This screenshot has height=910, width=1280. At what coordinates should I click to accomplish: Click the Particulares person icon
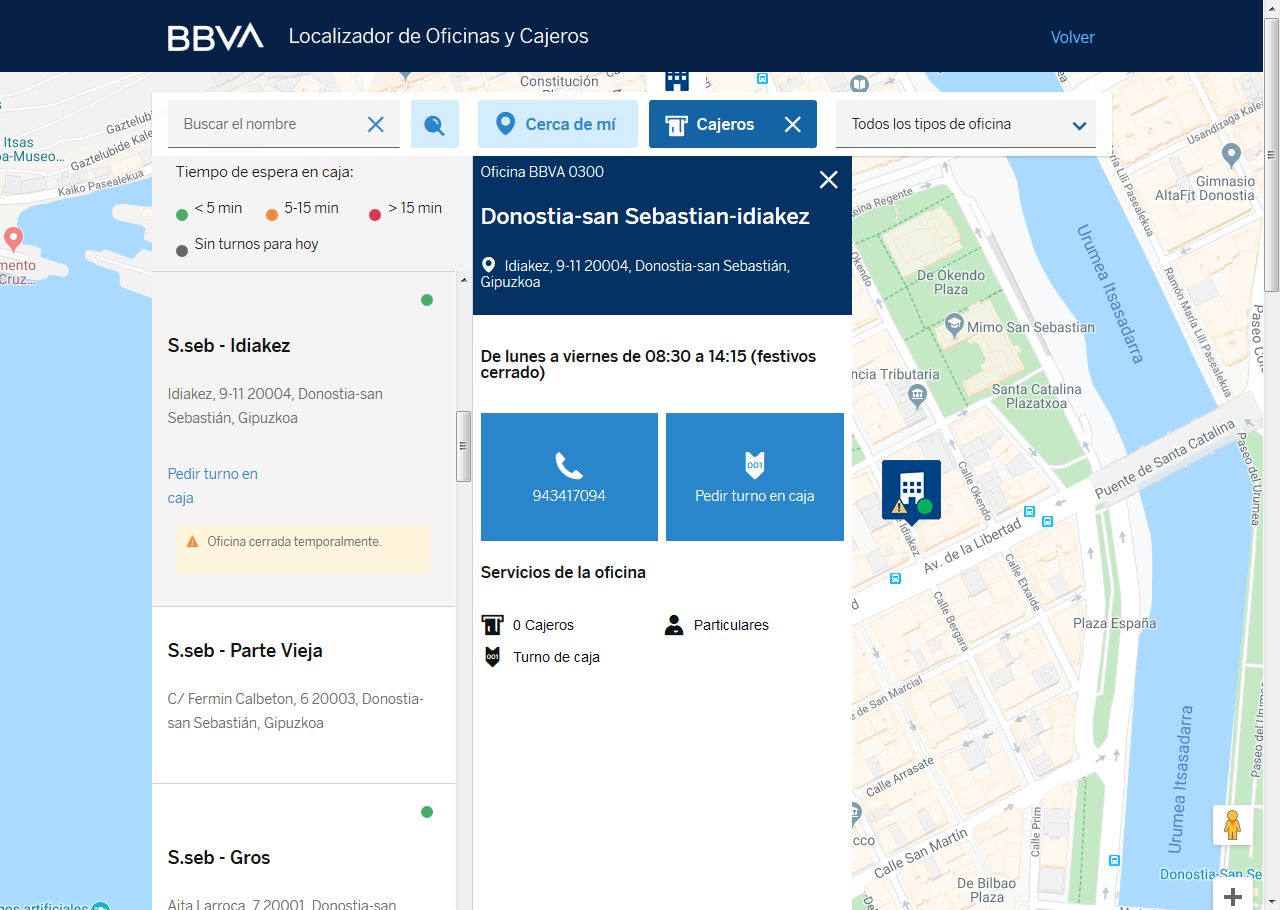673,625
